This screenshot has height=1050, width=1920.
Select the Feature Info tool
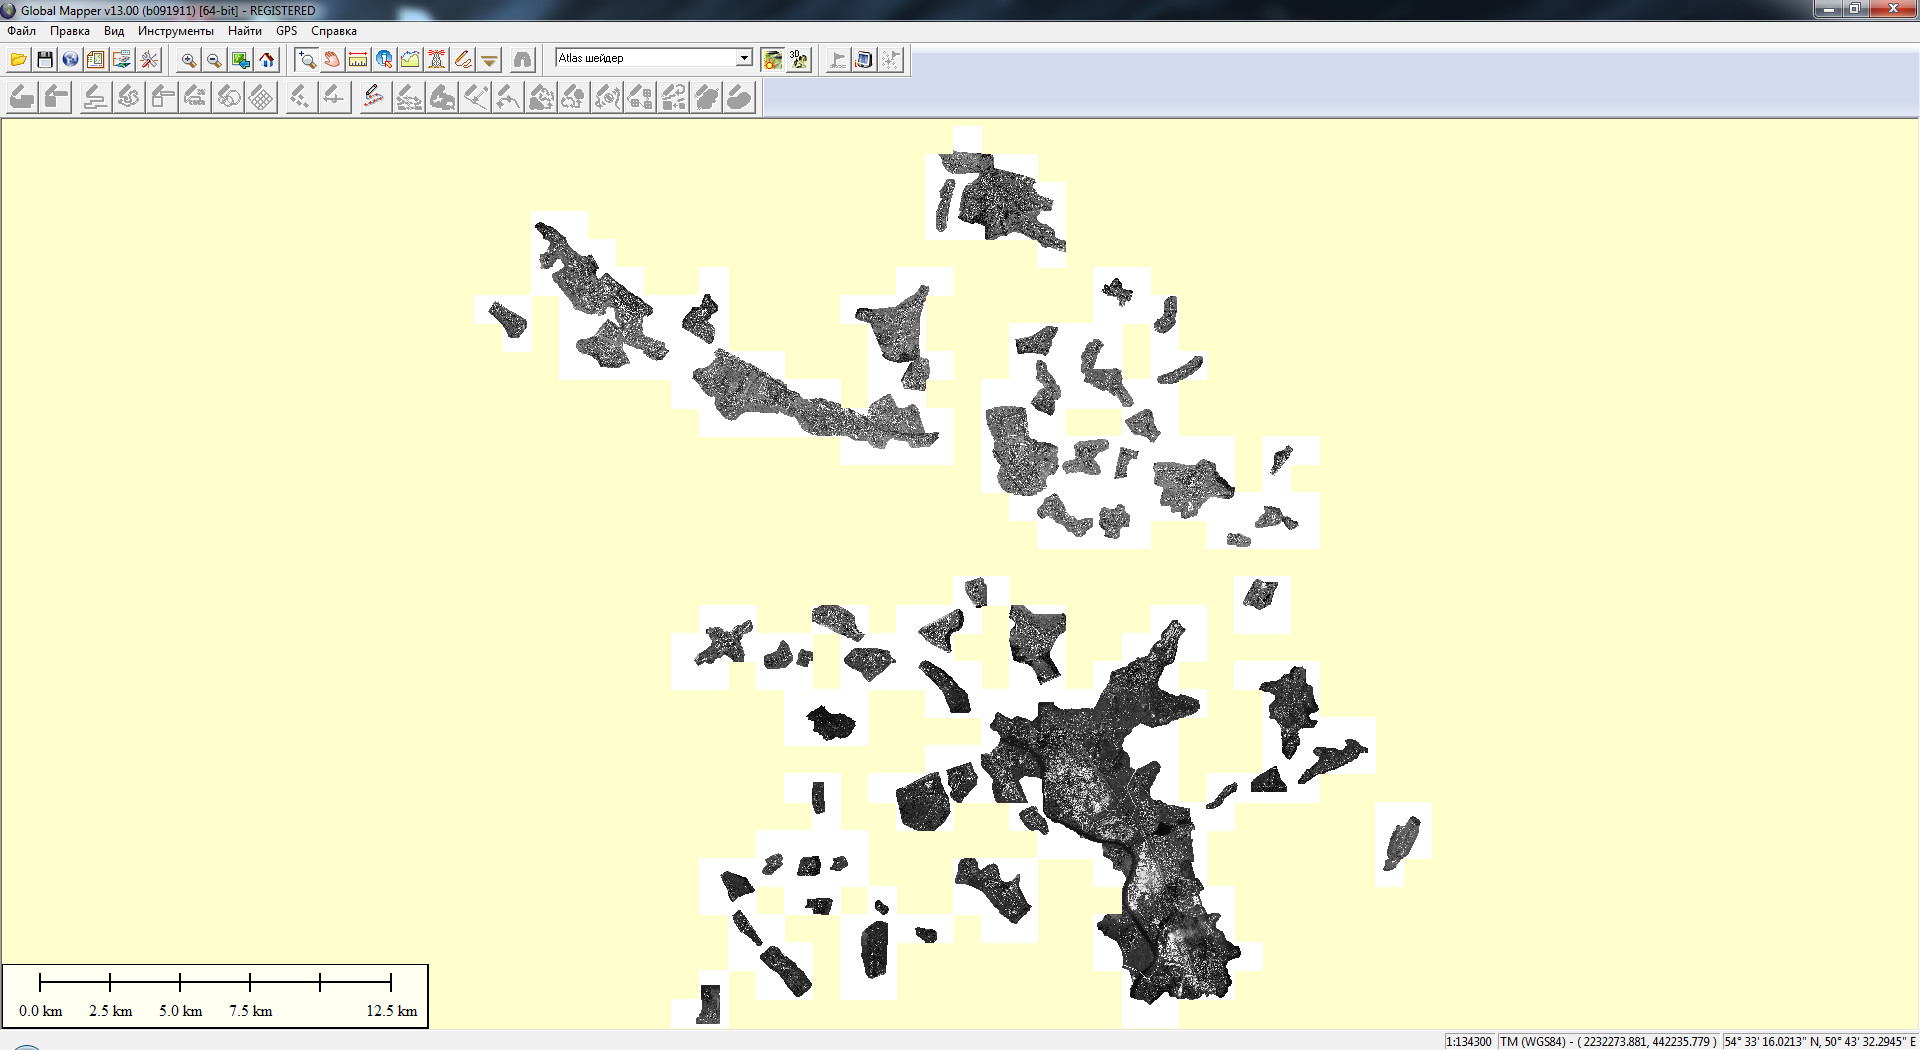[x=384, y=60]
